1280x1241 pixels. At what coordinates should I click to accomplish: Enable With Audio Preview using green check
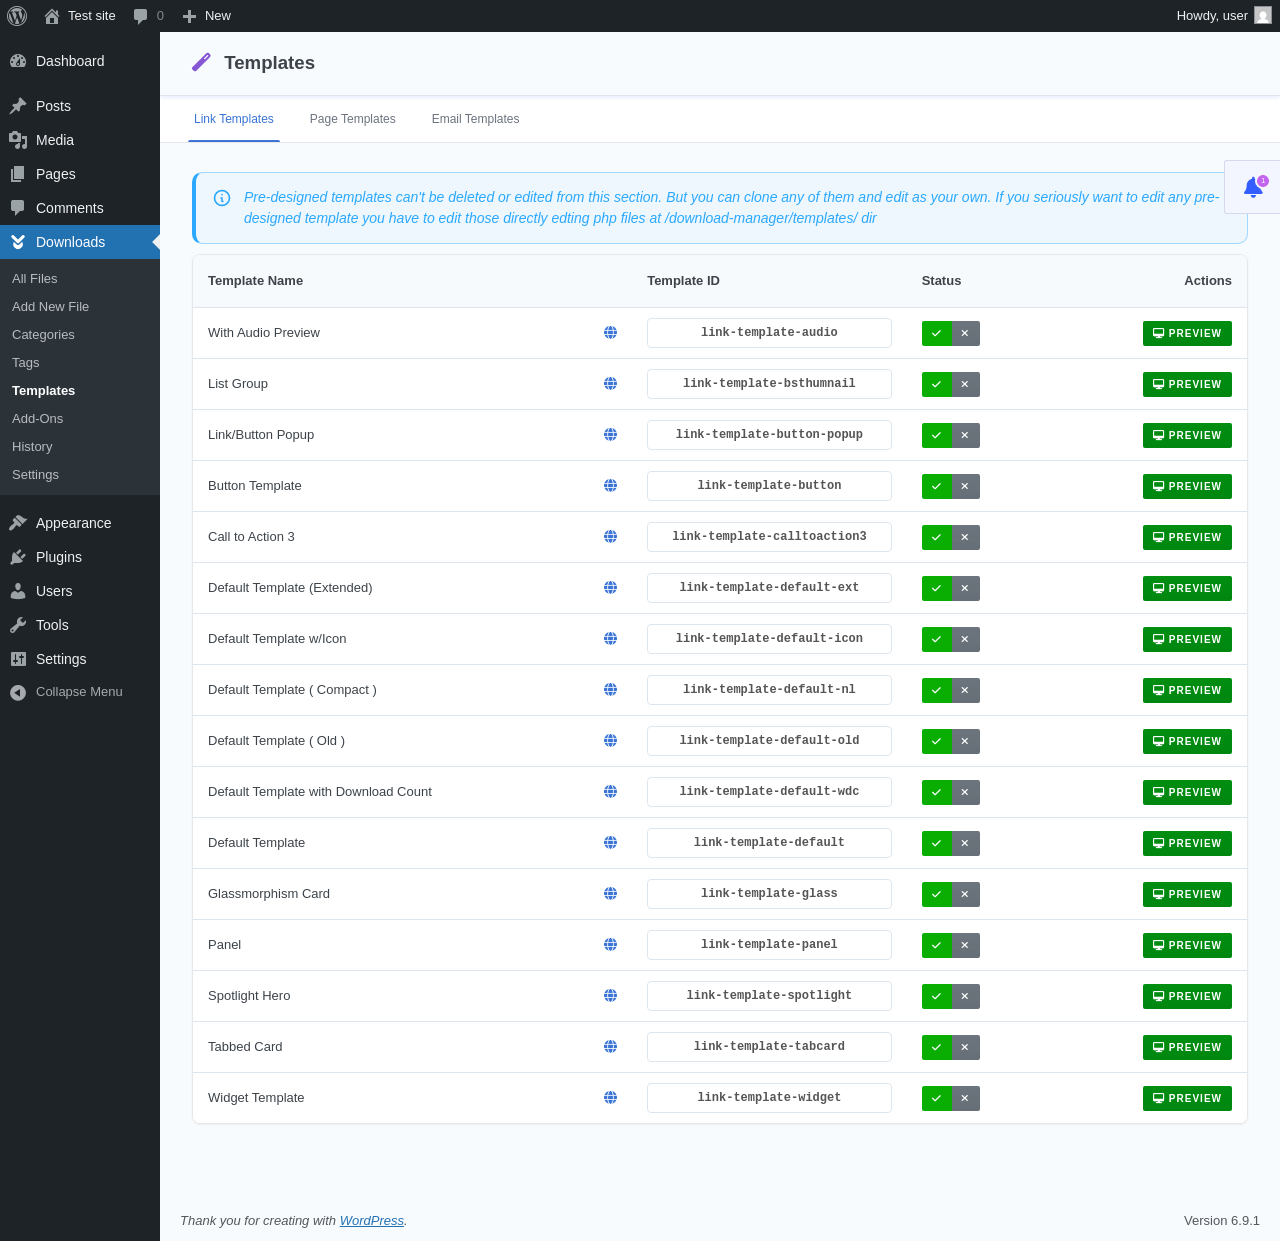click(x=936, y=334)
